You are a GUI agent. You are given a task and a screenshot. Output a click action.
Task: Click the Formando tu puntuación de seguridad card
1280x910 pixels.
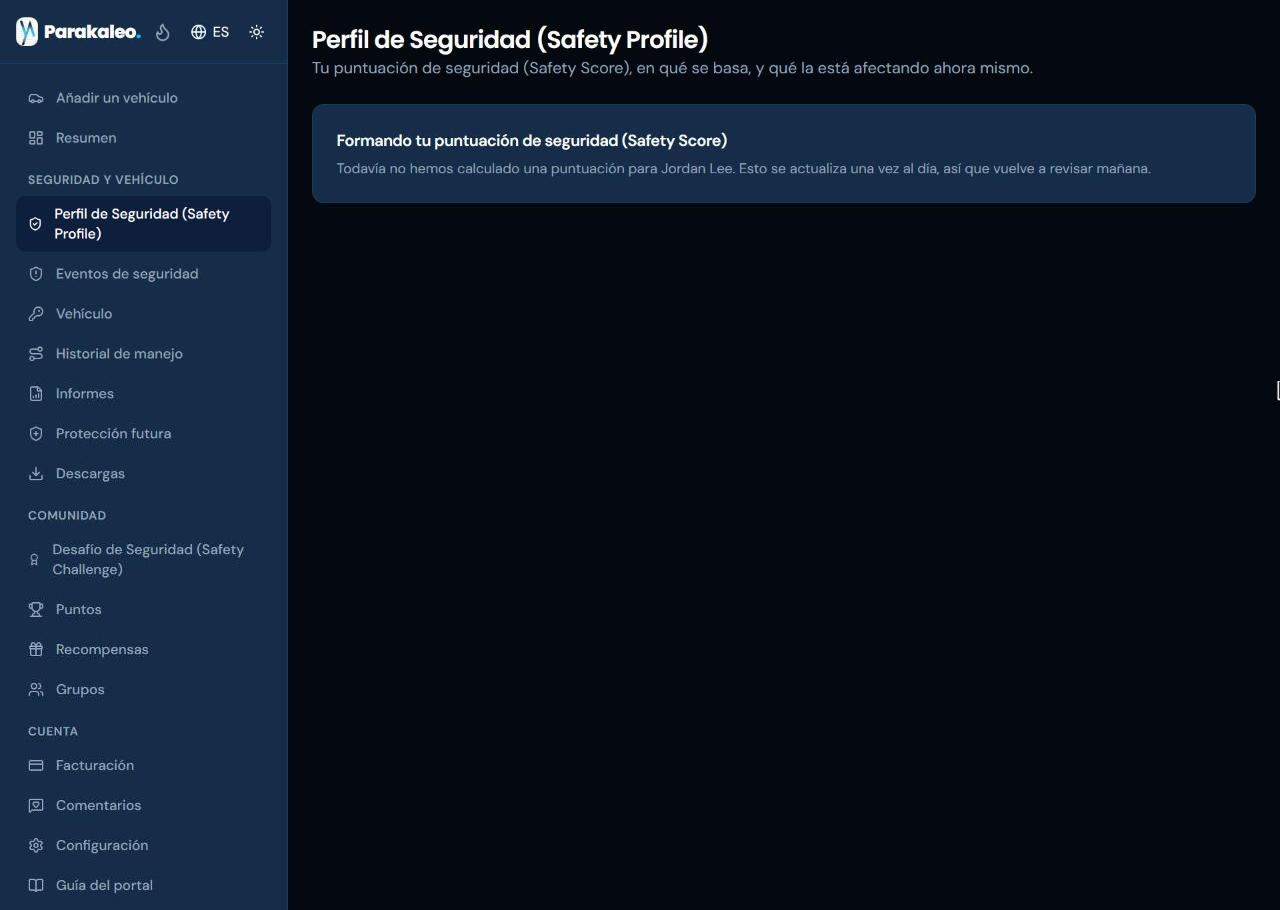783,154
